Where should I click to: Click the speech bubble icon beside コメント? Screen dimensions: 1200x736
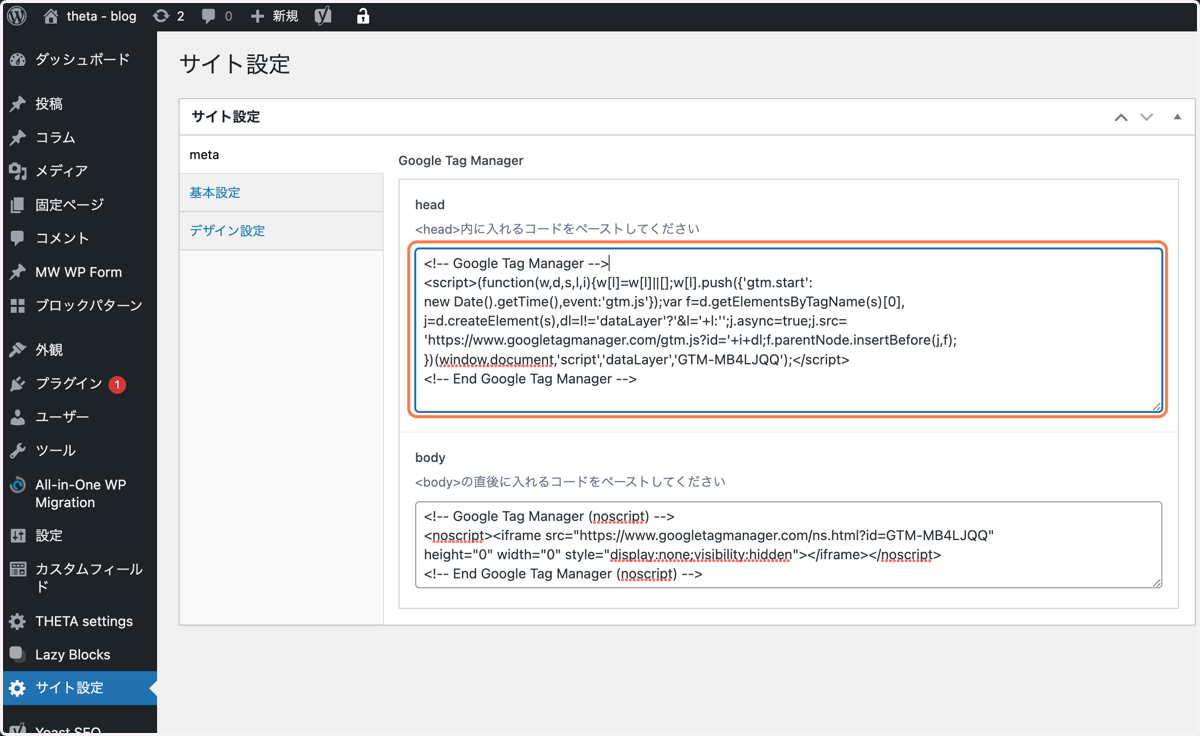(x=17, y=238)
